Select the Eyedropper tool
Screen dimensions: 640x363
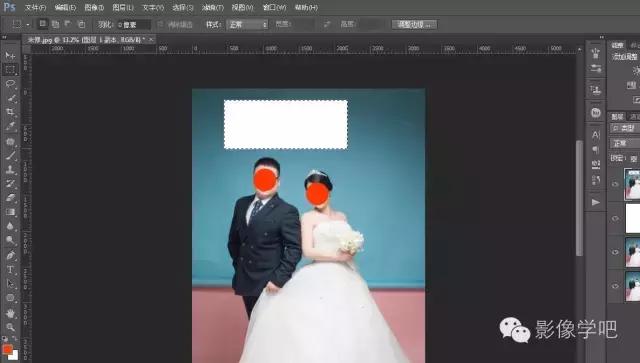tap(10, 126)
